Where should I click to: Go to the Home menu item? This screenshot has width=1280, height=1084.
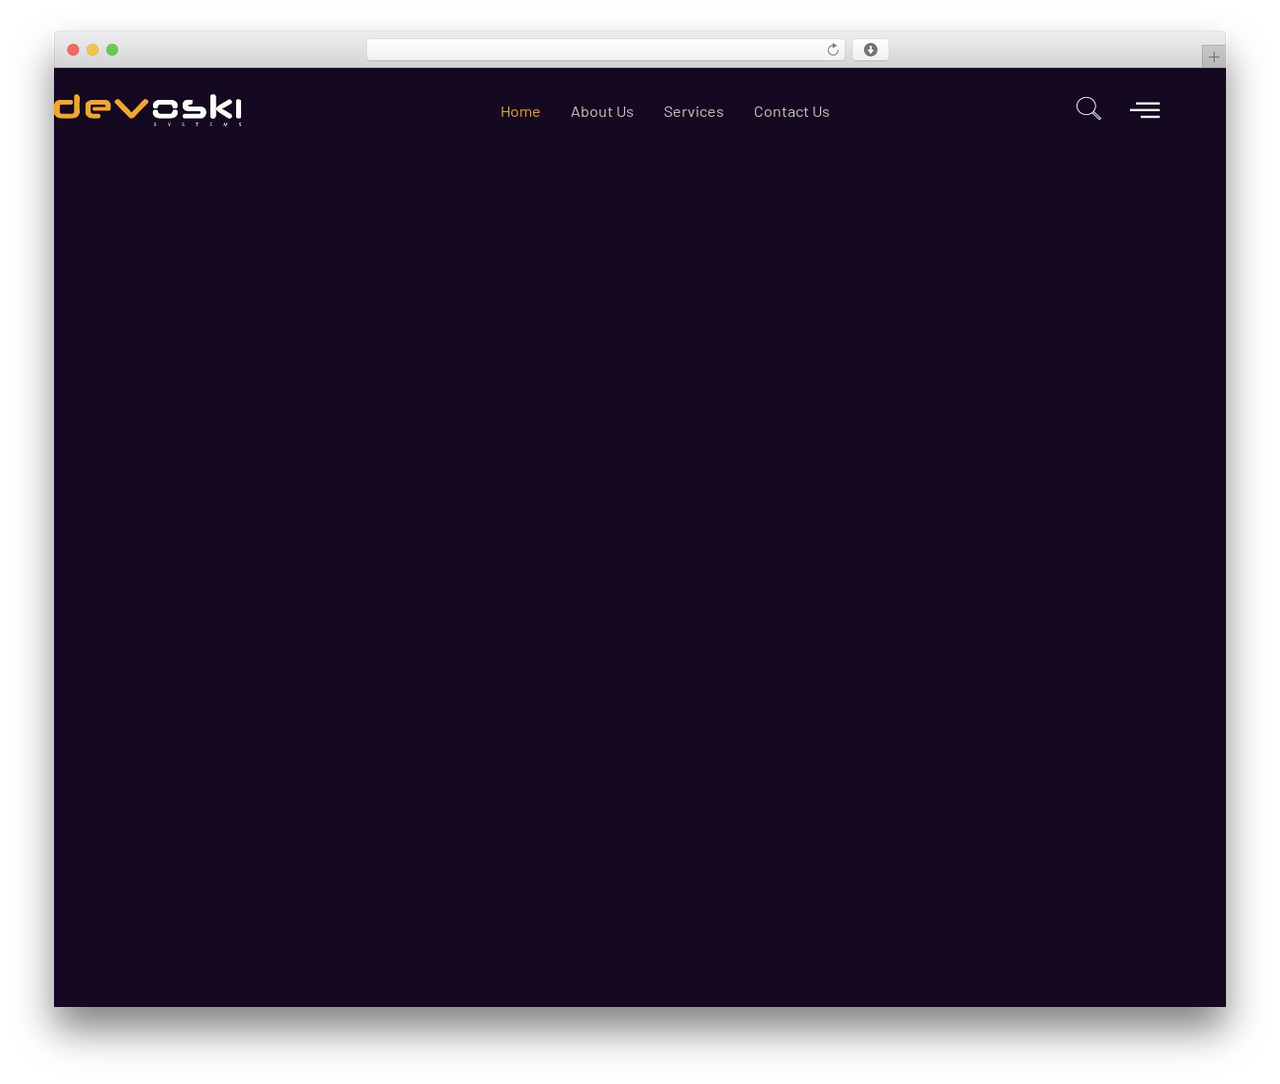pyautogui.click(x=520, y=112)
